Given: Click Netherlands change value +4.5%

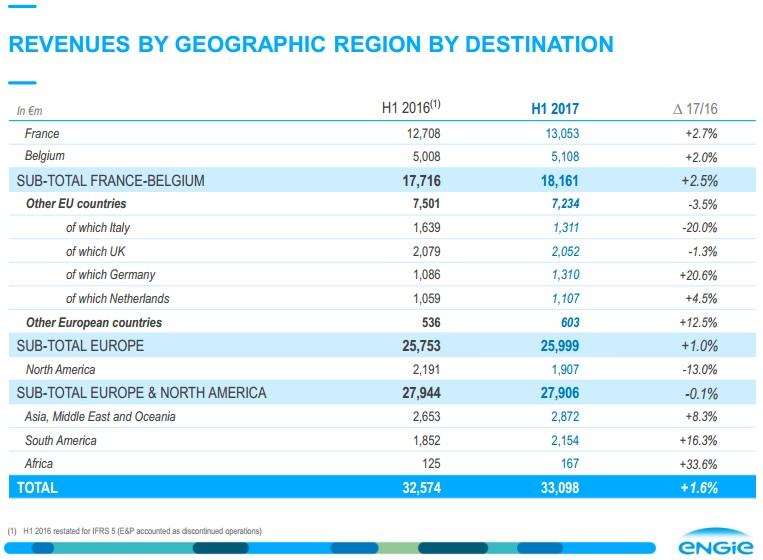Looking at the screenshot, I should 701,298.
